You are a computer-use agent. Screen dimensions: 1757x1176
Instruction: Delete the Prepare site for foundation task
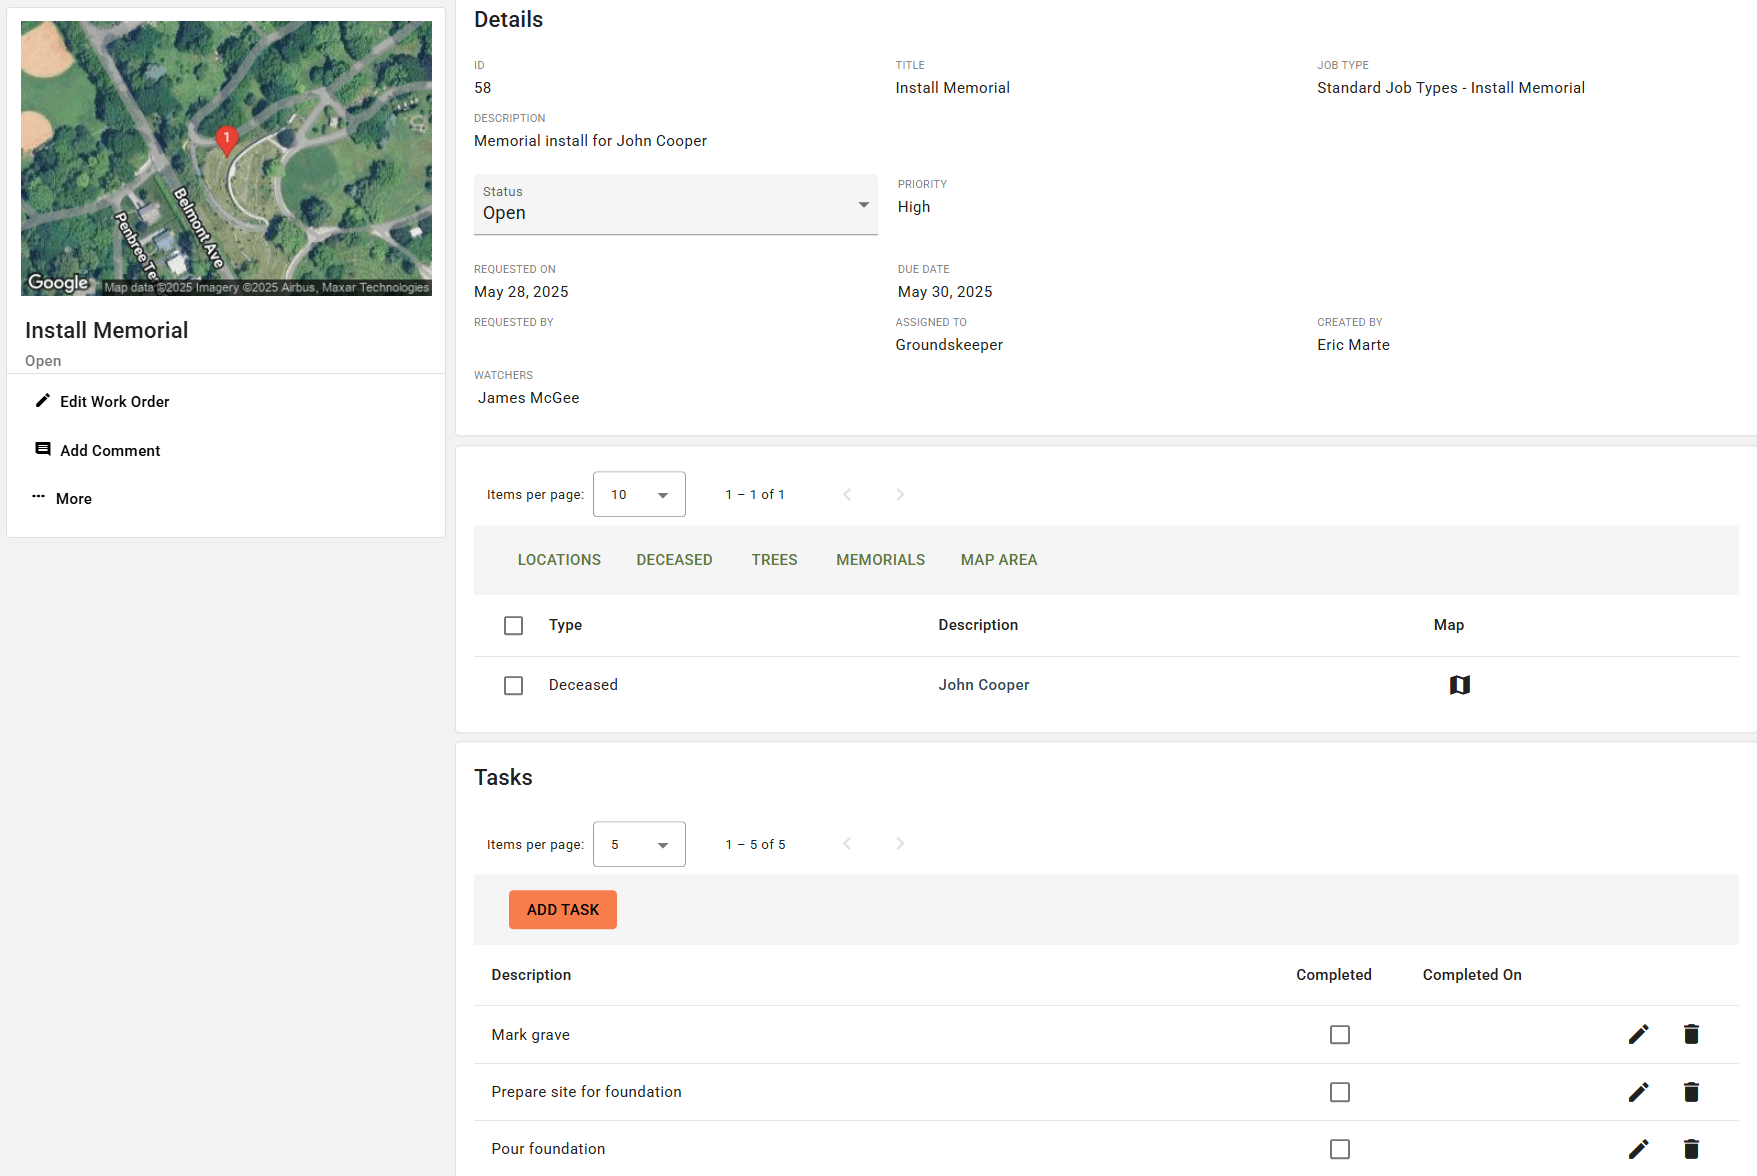(x=1691, y=1092)
